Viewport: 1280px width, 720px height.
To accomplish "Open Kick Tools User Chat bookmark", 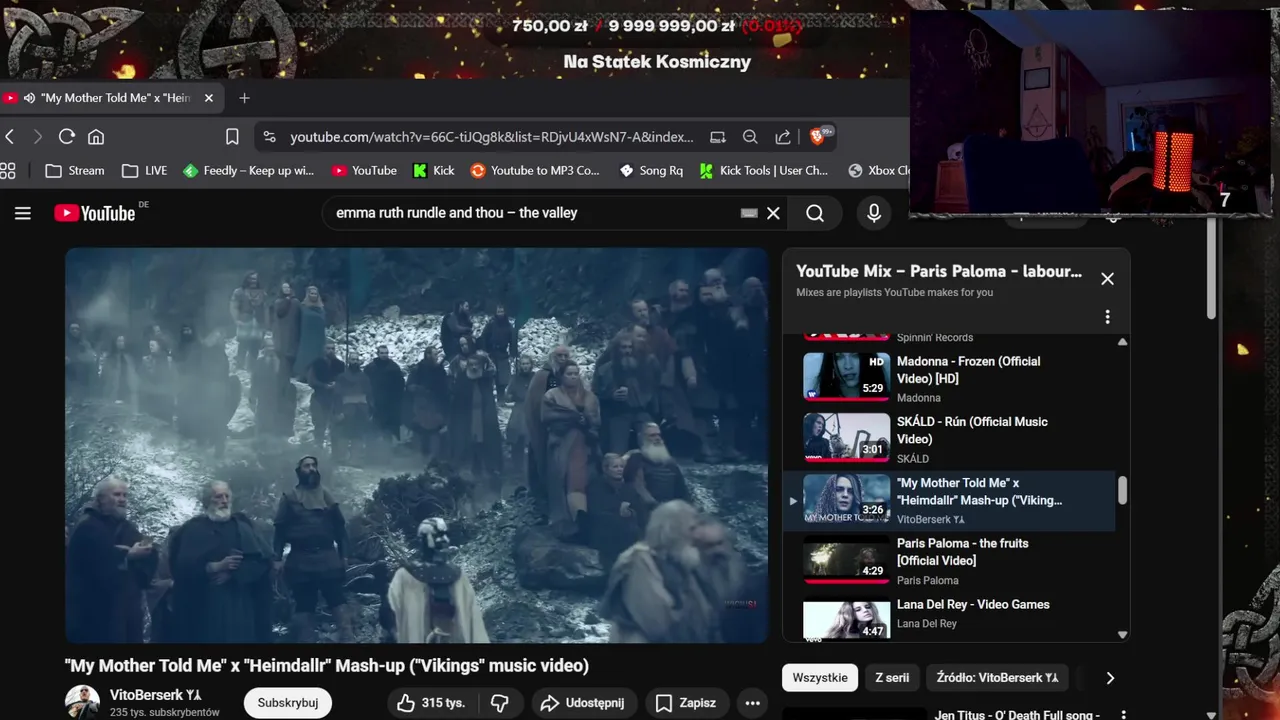I will [764, 171].
